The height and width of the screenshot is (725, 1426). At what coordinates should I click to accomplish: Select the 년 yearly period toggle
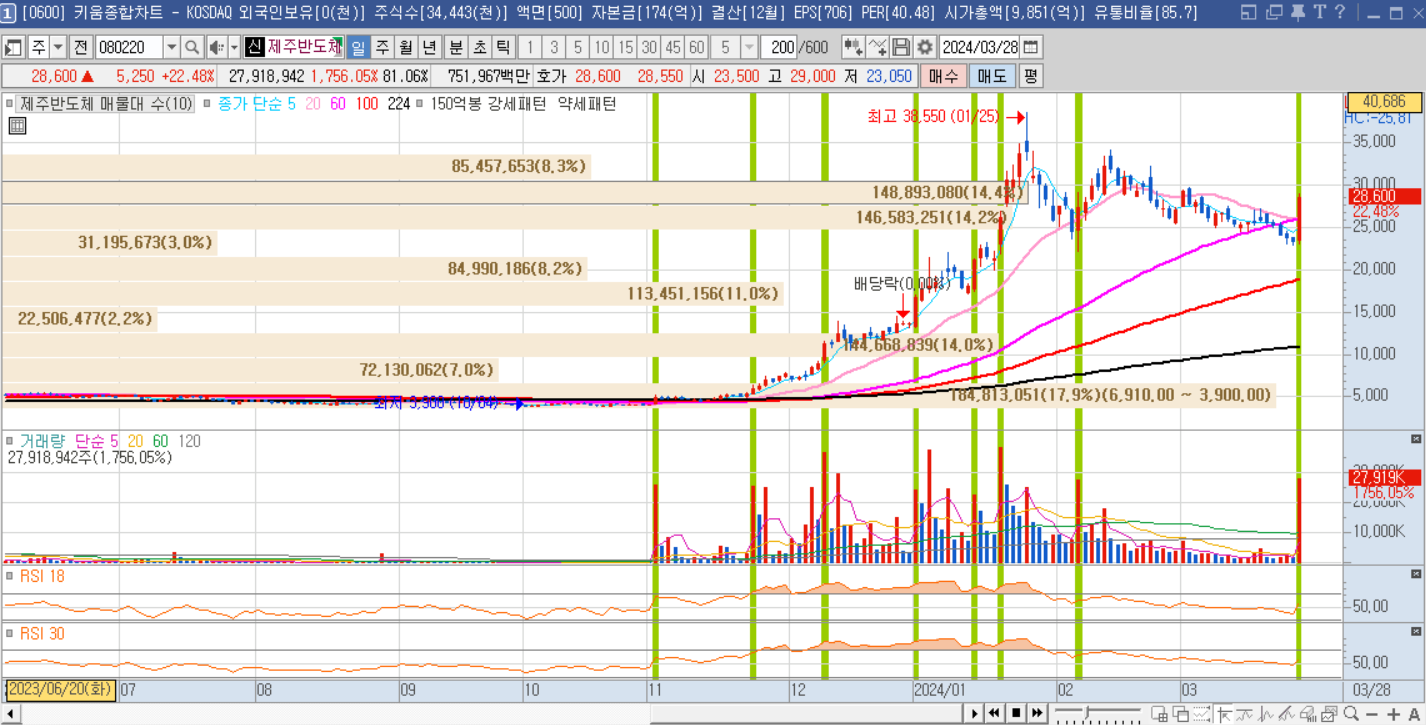pyautogui.click(x=429, y=47)
